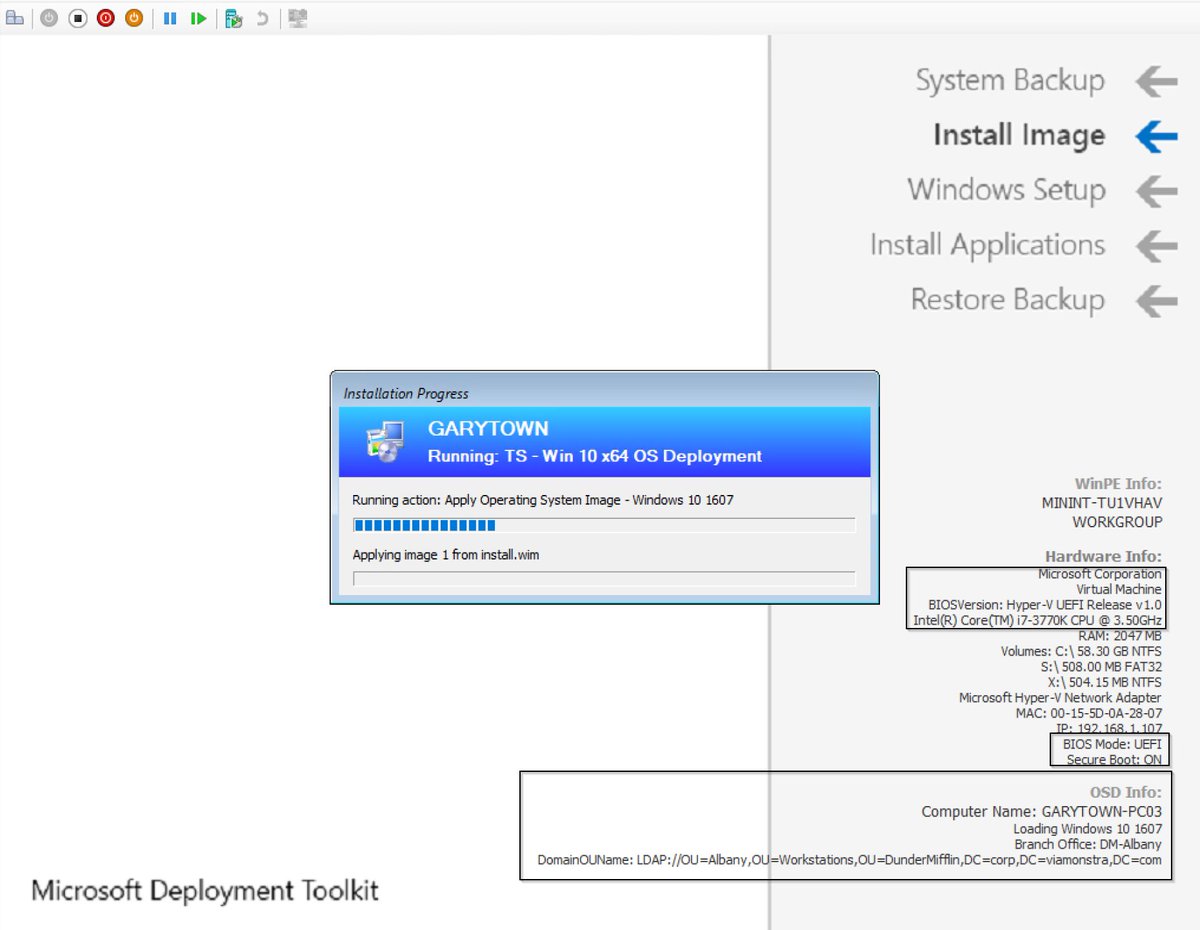This screenshot has height=930, width=1200.
Task: Select the Restore Backup step label
Action: [x=1007, y=299]
